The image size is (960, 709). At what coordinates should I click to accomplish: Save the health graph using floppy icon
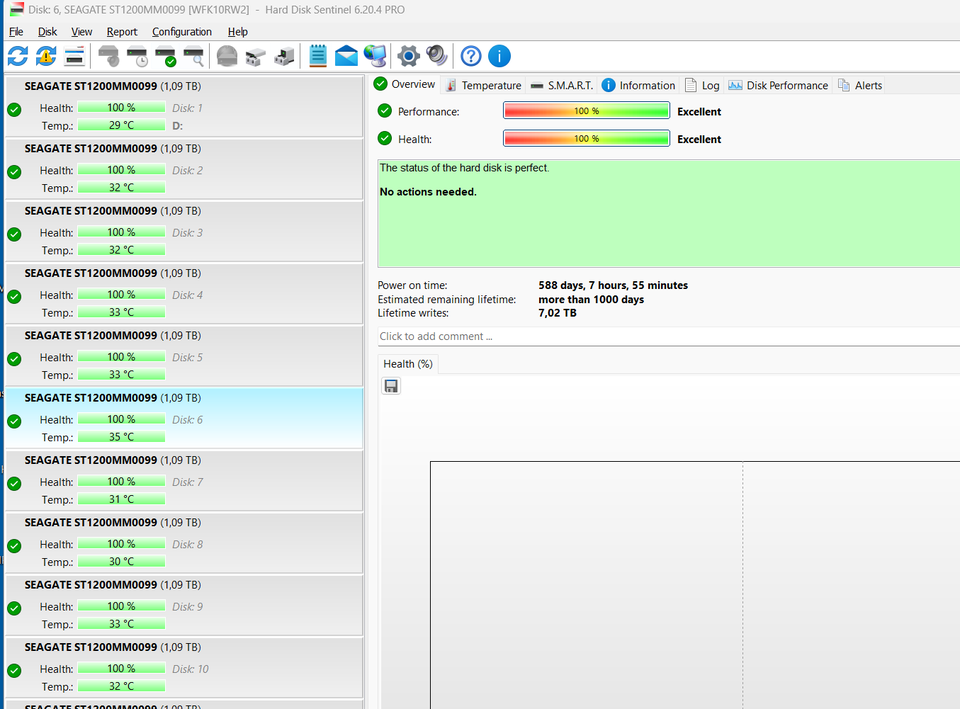tap(391, 386)
